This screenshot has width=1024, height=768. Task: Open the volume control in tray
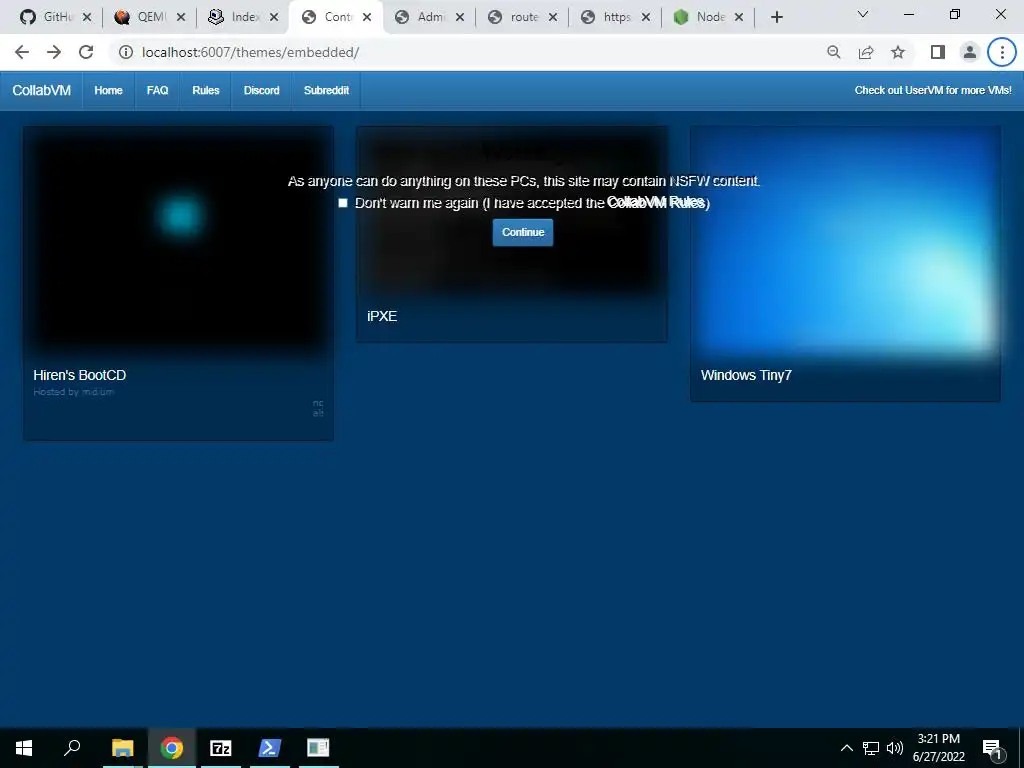pyautogui.click(x=895, y=748)
